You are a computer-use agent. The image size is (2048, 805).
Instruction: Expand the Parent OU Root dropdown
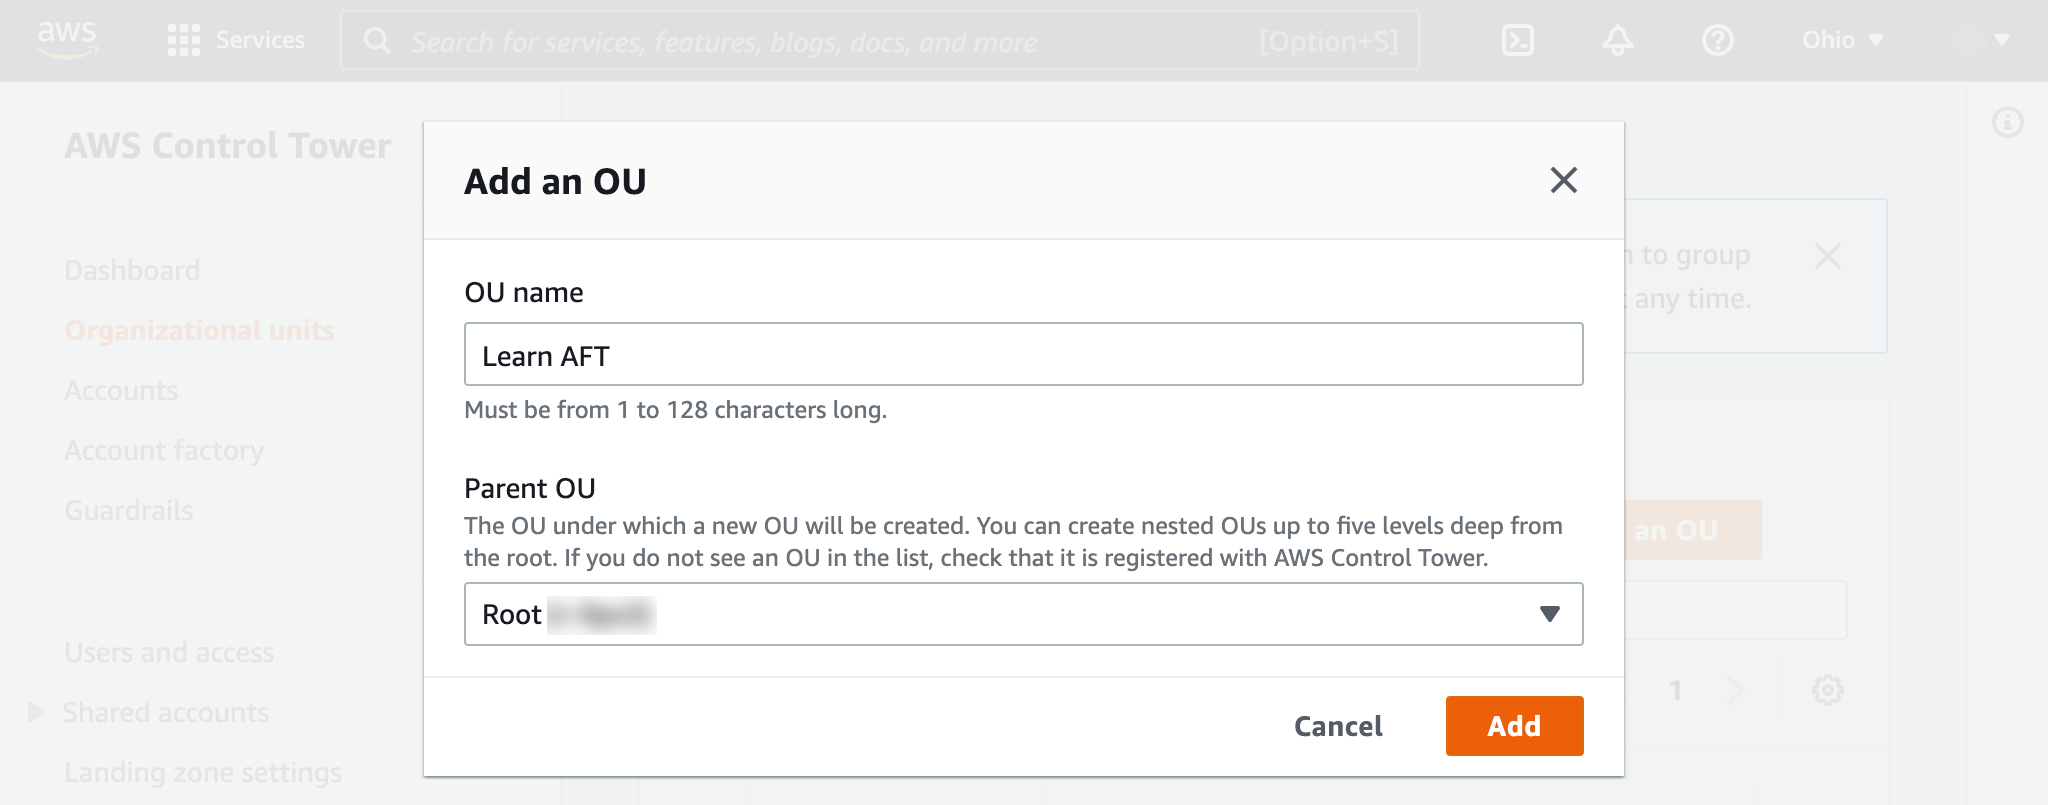(1023, 614)
